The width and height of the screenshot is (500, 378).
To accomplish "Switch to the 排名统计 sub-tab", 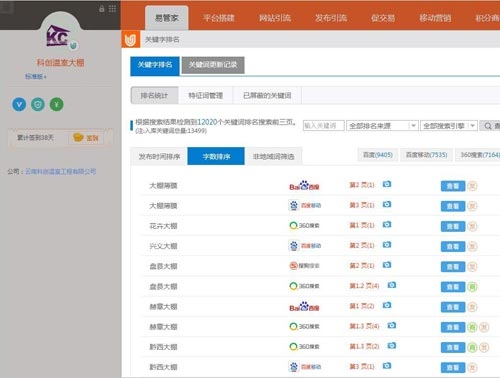I will click(x=154, y=96).
